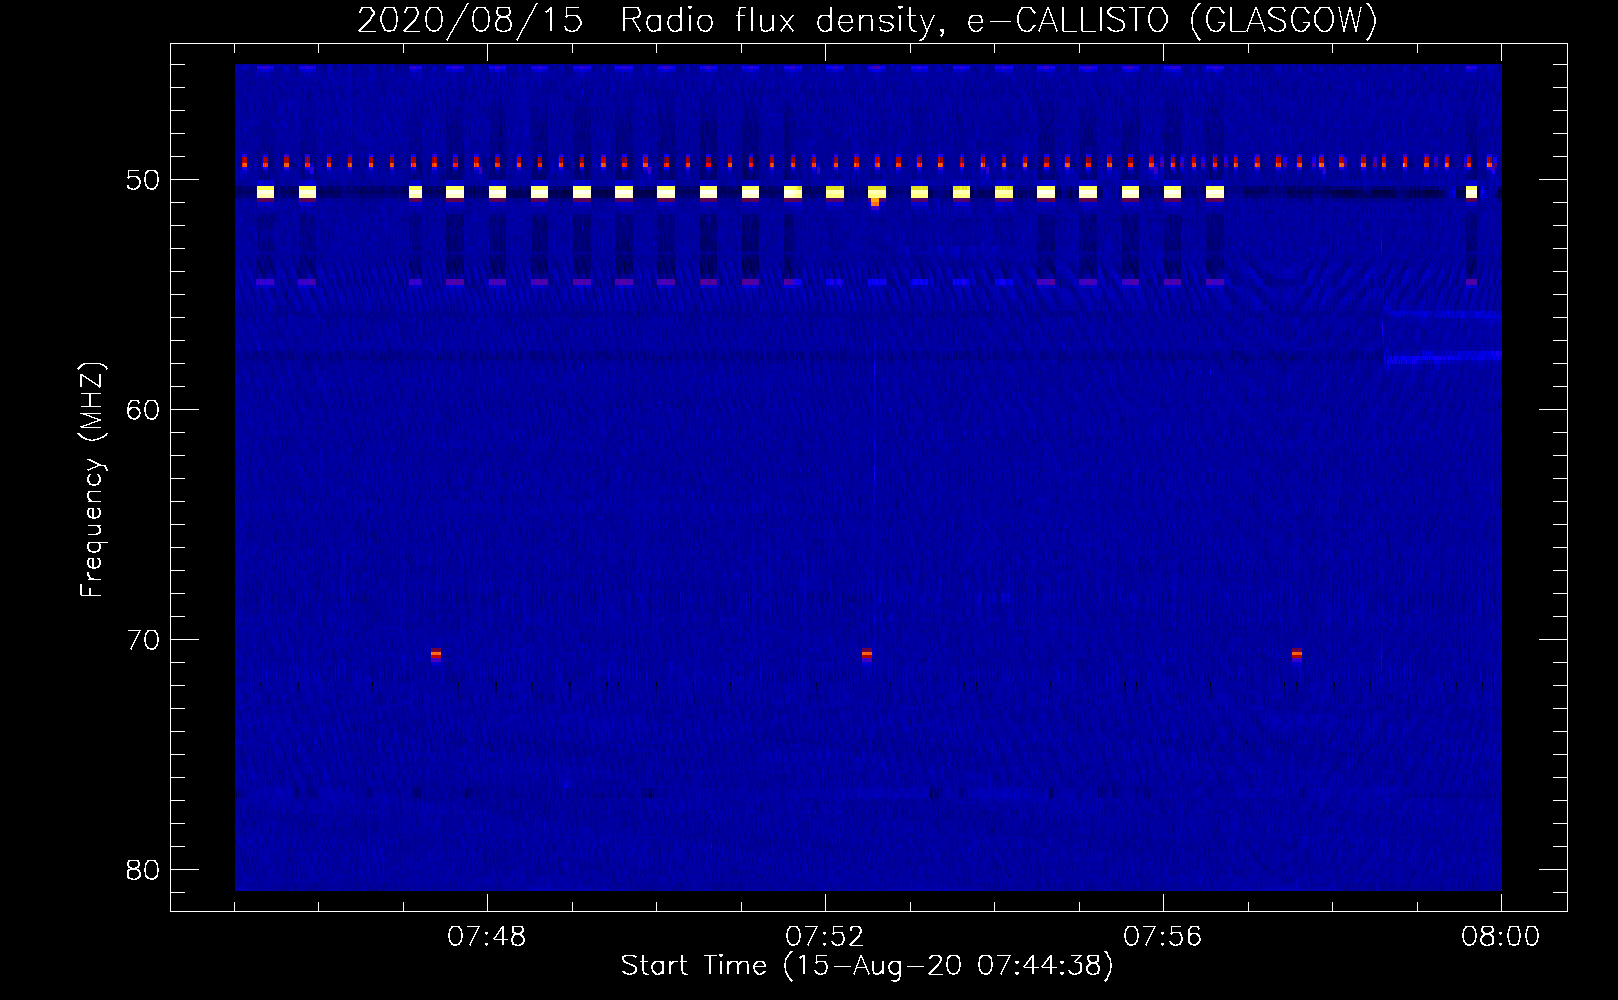Click the 07:56 time tick label

pos(1163,937)
